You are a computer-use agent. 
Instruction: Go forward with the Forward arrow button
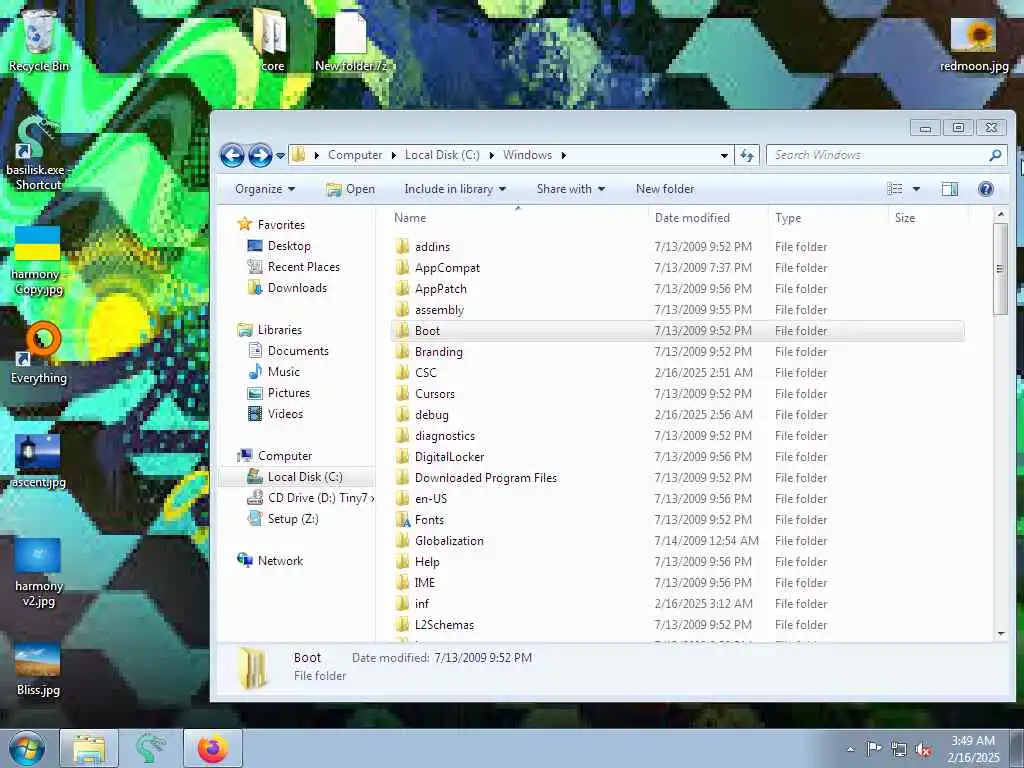coord(260,155)
